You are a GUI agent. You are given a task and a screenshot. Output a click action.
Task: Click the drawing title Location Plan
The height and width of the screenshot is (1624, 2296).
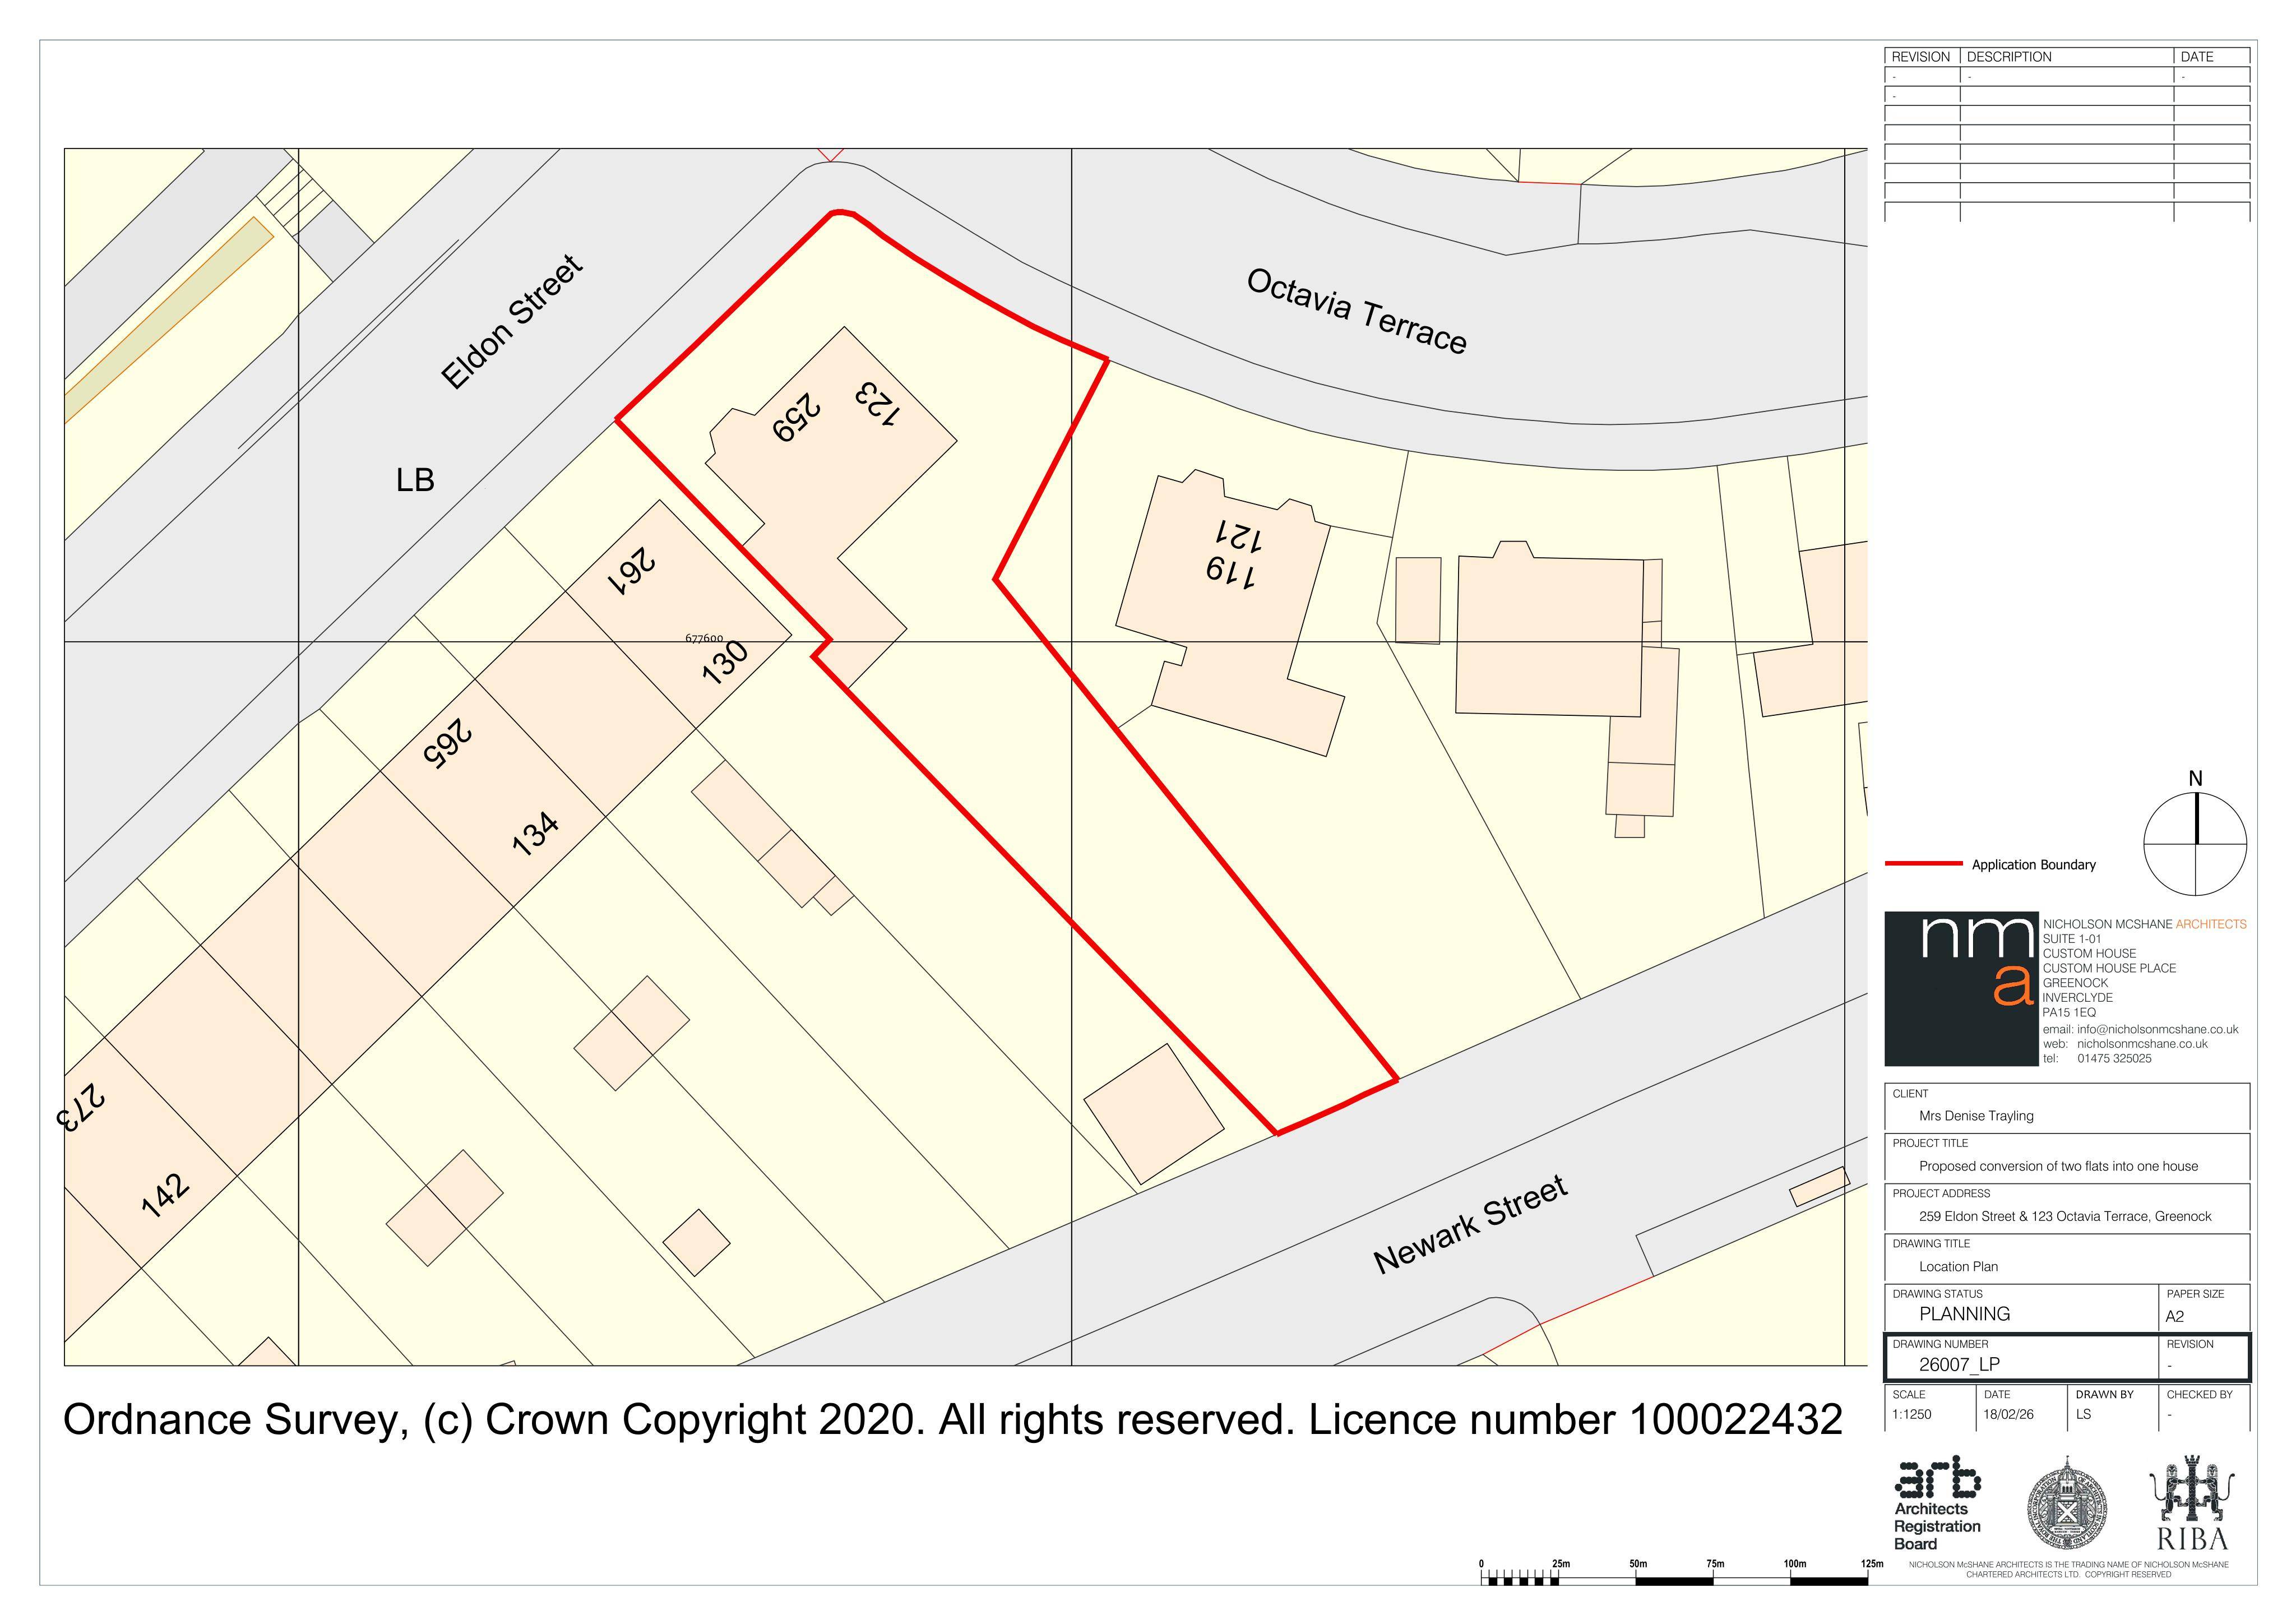tap(1958, 1266)
